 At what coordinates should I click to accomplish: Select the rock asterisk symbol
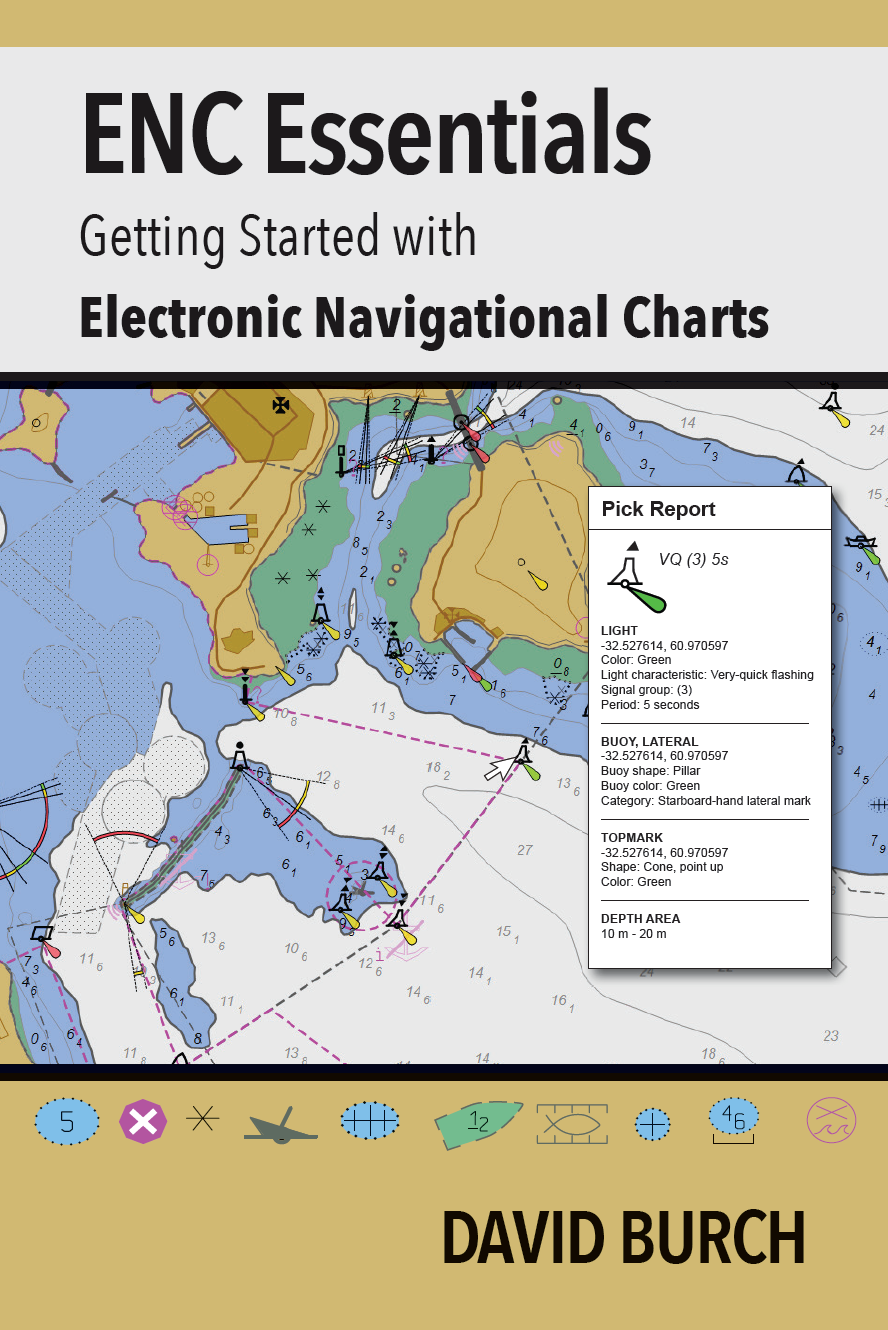coord(203,1120)
